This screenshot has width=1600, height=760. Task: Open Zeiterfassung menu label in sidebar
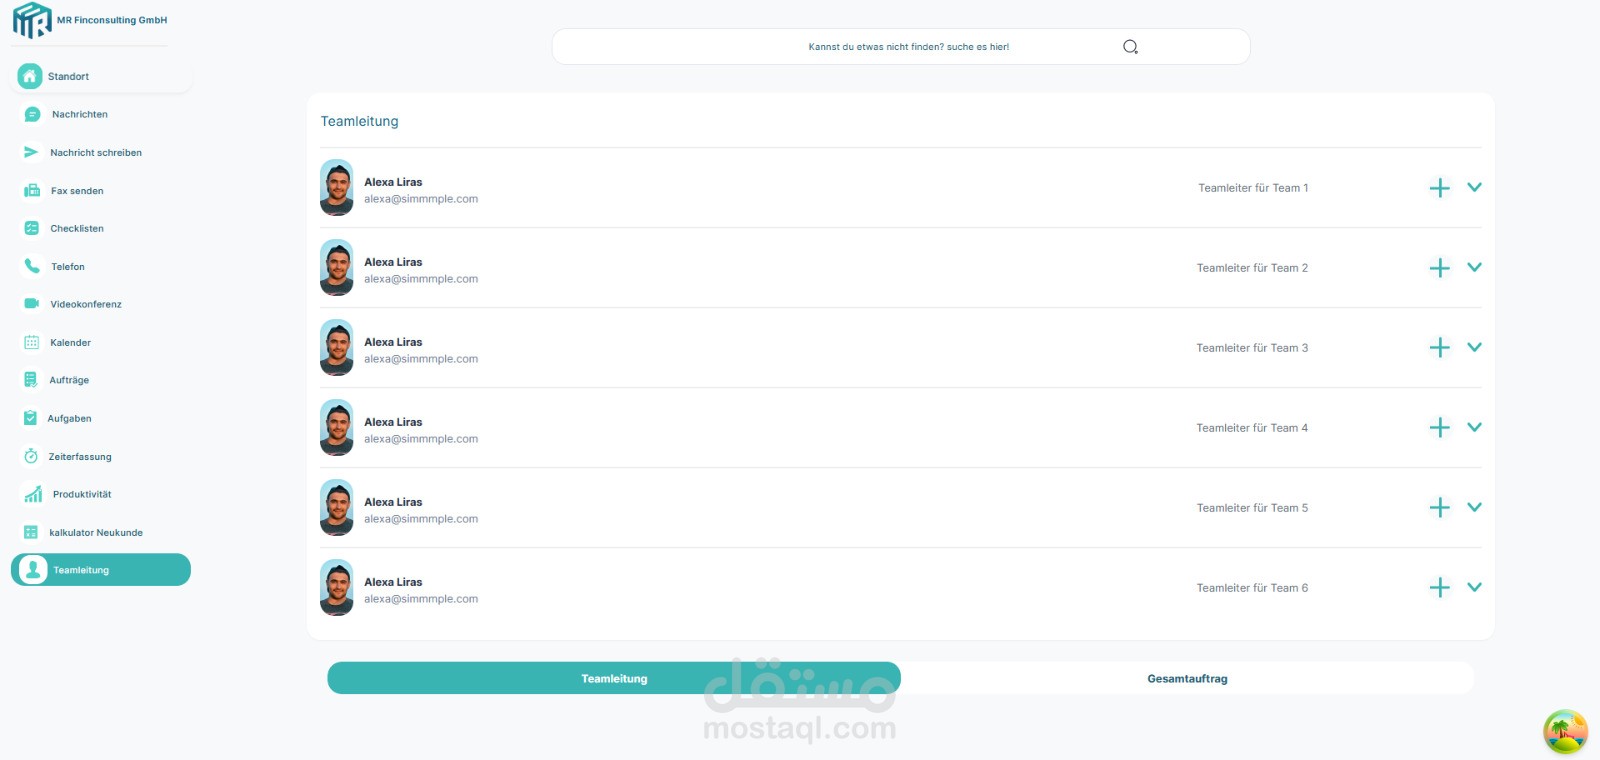pyautogui.click(x=80, y=456)
